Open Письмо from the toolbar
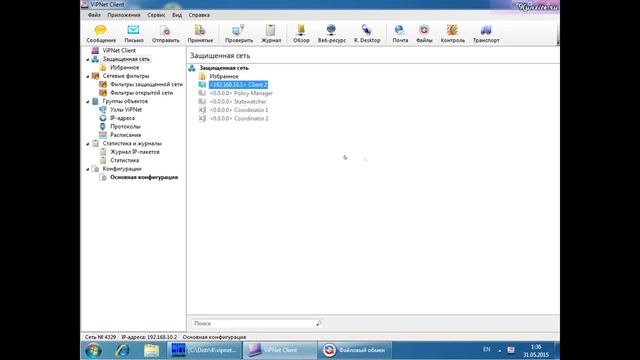This screenshot has width=640, height=360. pyautogui.click(x=133, y=33)
